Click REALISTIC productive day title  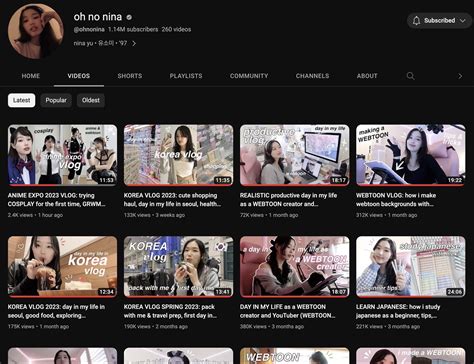288,200
